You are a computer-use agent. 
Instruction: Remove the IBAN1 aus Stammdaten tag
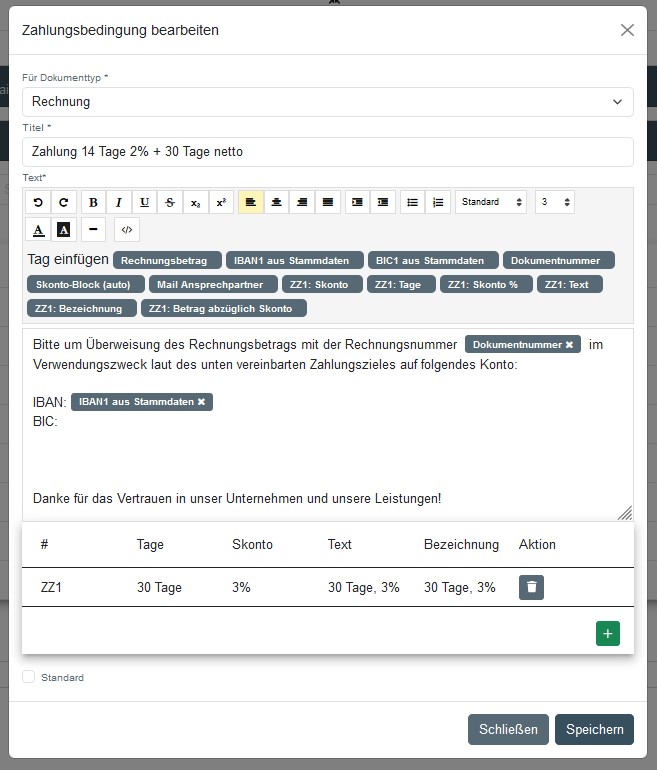(x=201, y=402)
